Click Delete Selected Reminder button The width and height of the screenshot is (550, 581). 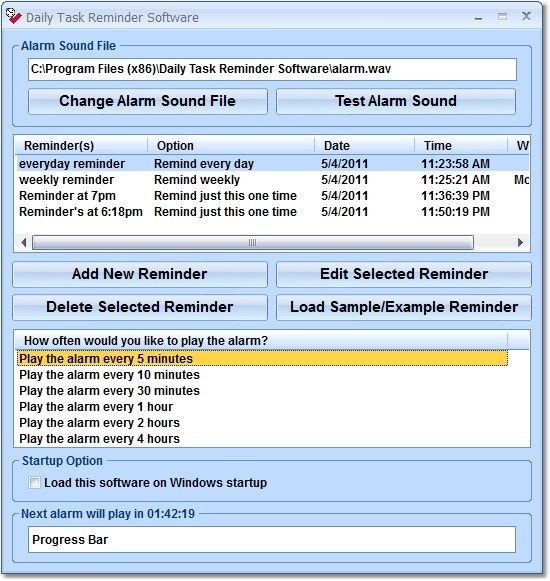pyautogui.click(x=140, y=307)
